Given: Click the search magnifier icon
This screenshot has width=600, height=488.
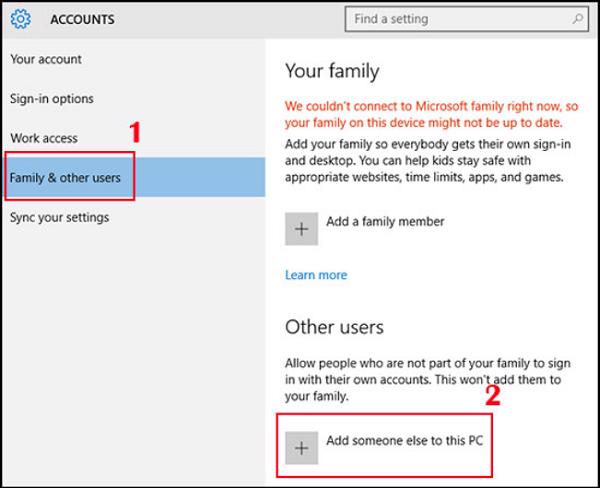Looking at the screenshot, I should [x=577, y=19].
